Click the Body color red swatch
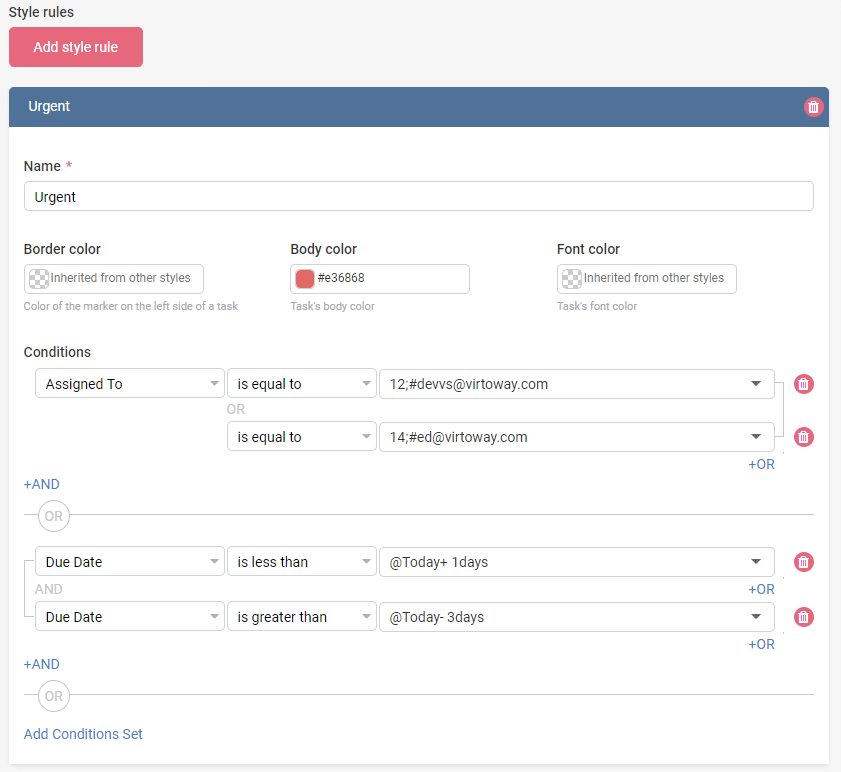Viewport: 841px width, 772px height. [305, 278]
